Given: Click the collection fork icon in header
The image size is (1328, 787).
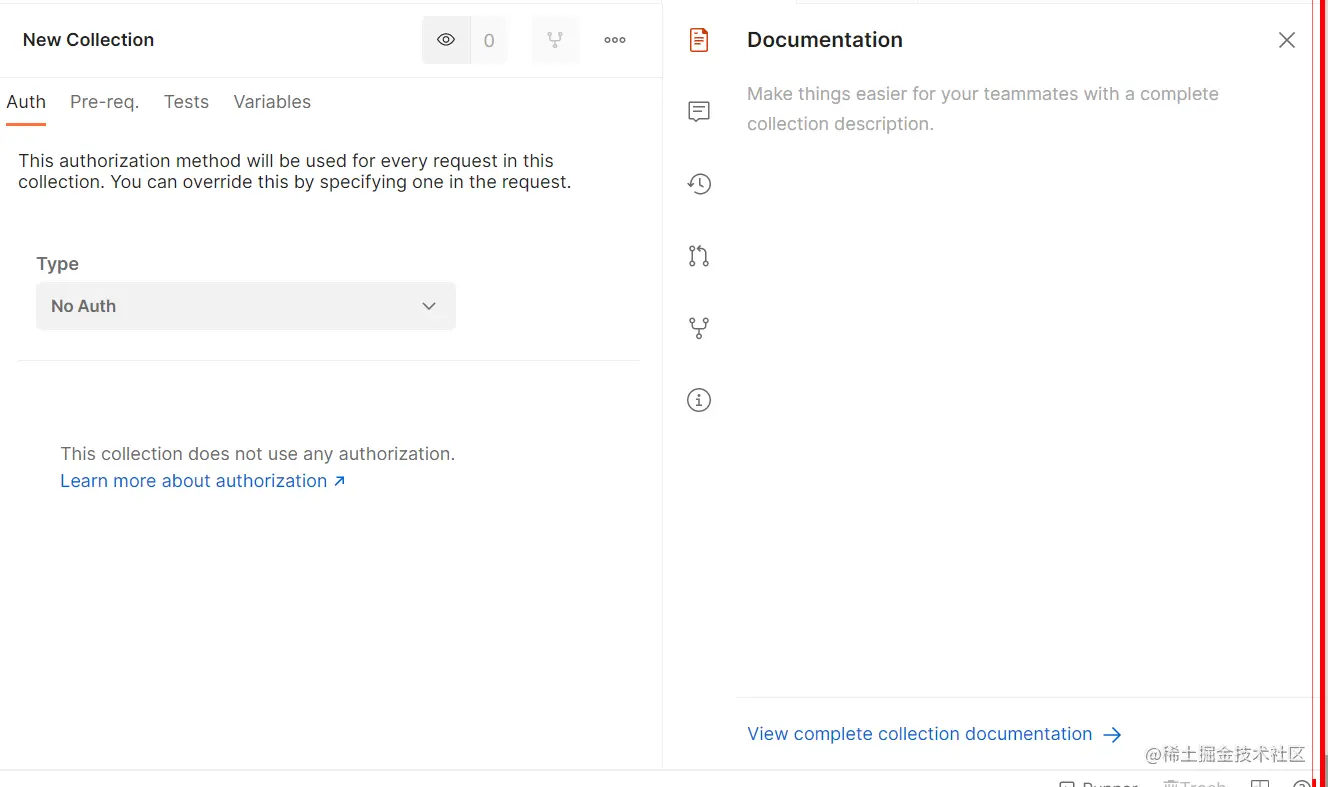Looking at the screenshot, I should pyautogui.click(x=555, y=40).
